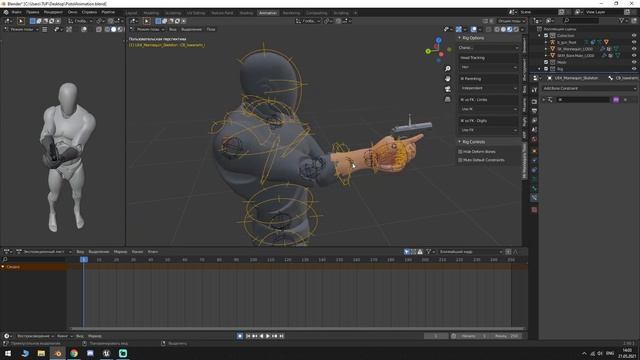Screen dimensions: 640x360
Task: Open the IK Parenting Independent dropdown
Action: tap(489, 88)
